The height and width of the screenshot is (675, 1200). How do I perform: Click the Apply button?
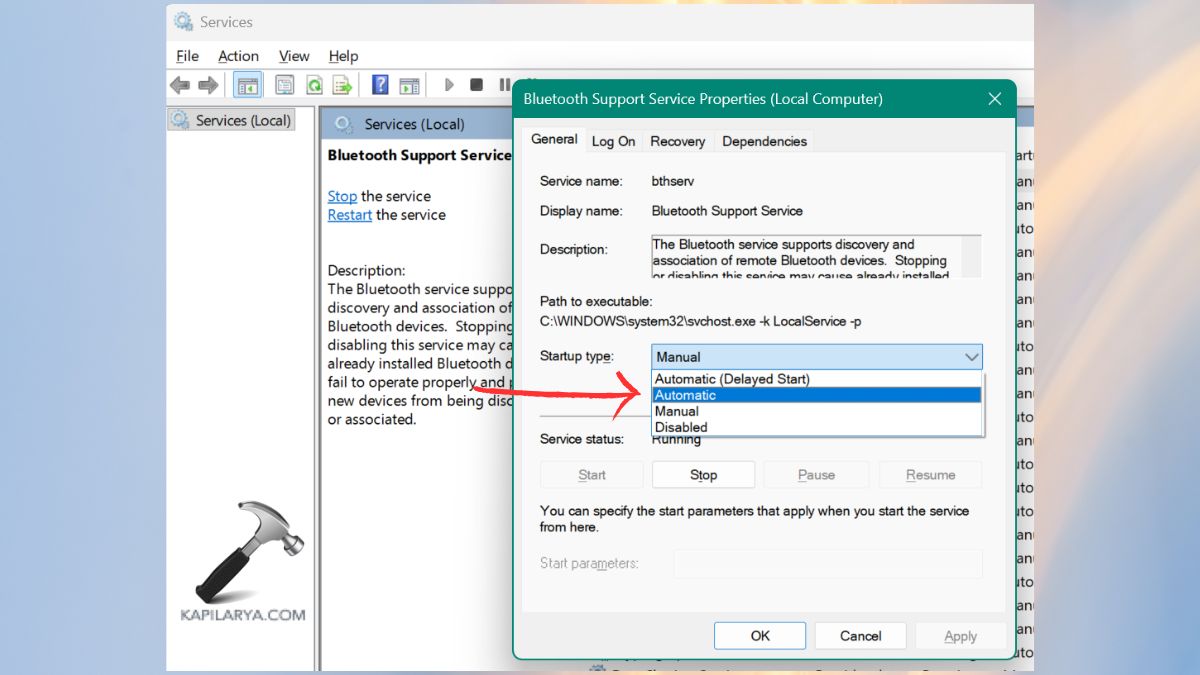coord(960,635)
